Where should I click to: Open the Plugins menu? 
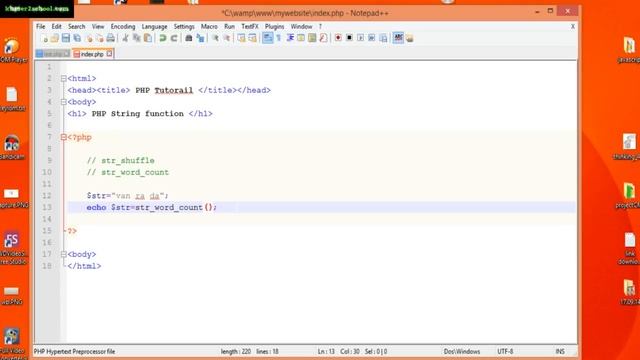pyautogui.click(x=274, y=27)
